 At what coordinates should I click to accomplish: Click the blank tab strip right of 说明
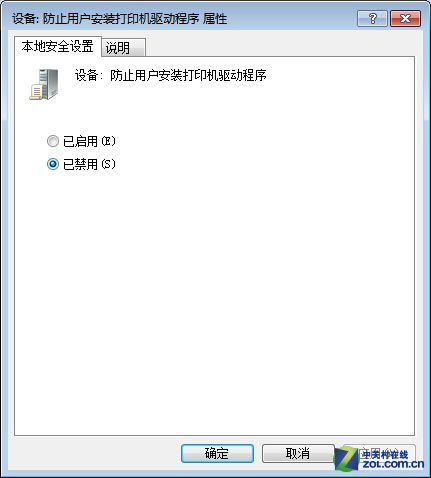coord(280,48)
